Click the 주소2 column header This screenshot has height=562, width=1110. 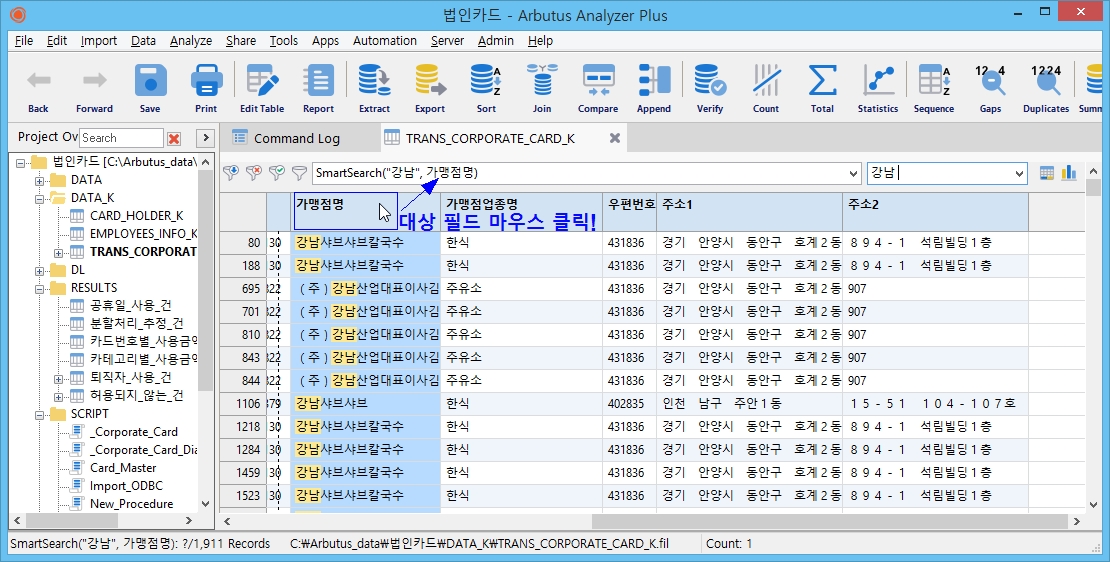click(x=935, y=212)
